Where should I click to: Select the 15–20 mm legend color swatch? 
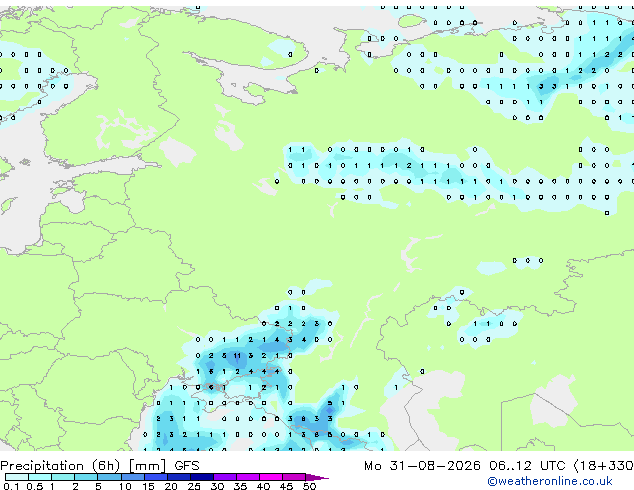click(155, 477)
